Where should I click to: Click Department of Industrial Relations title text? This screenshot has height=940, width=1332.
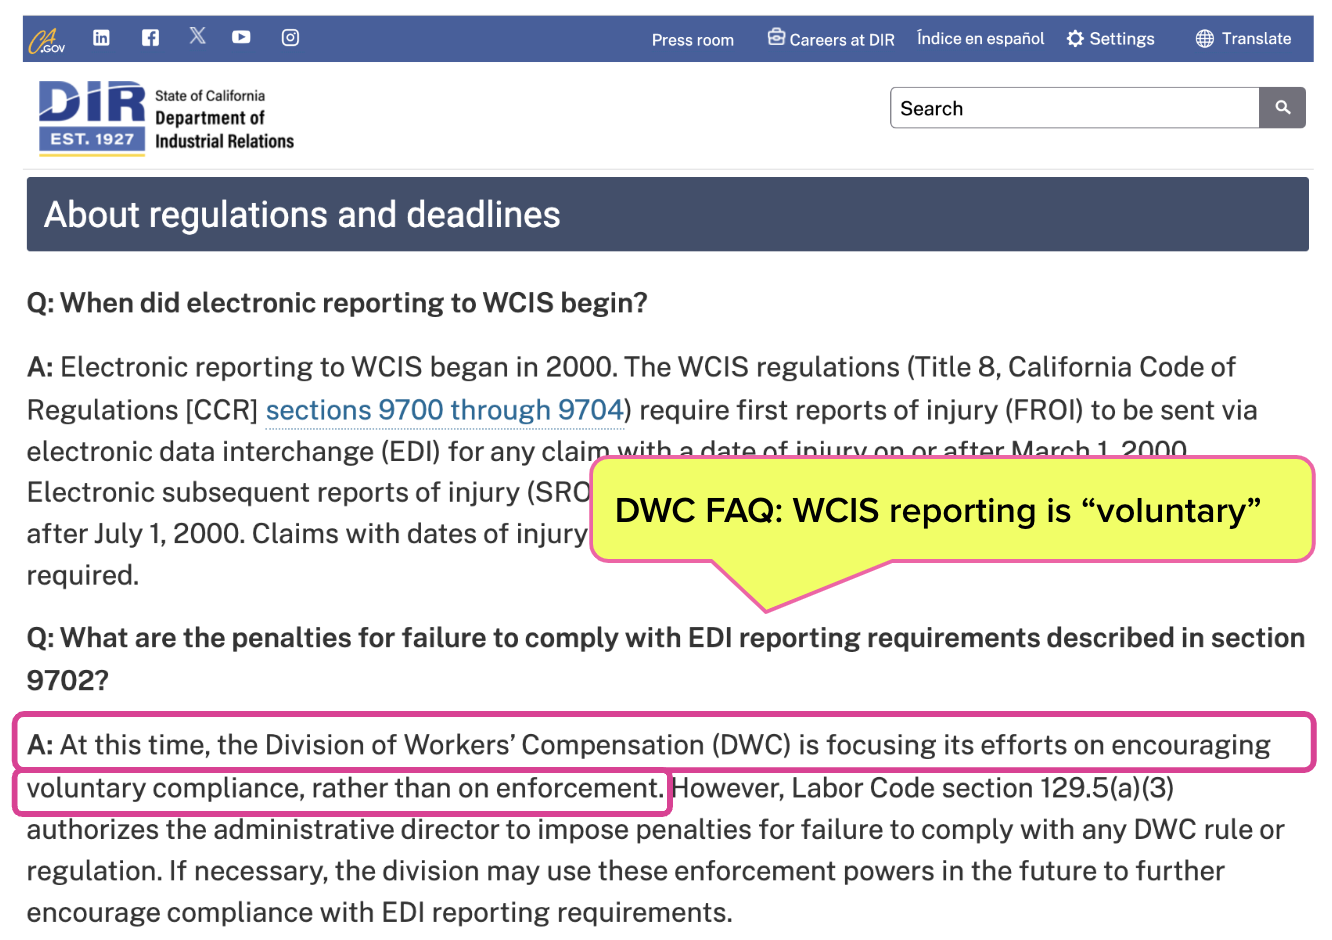coord(224,130)
